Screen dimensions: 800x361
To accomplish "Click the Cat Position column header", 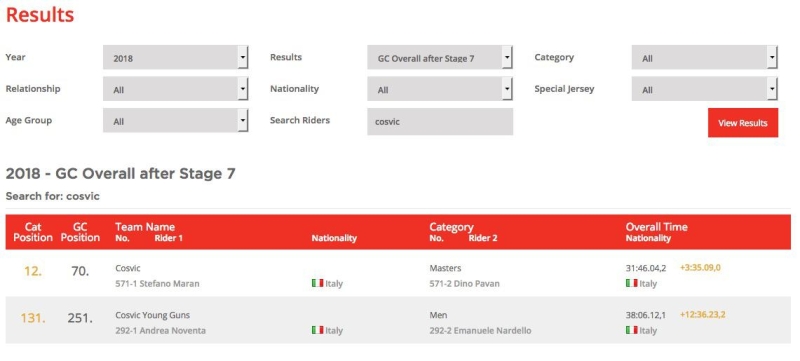I will 33,232.
